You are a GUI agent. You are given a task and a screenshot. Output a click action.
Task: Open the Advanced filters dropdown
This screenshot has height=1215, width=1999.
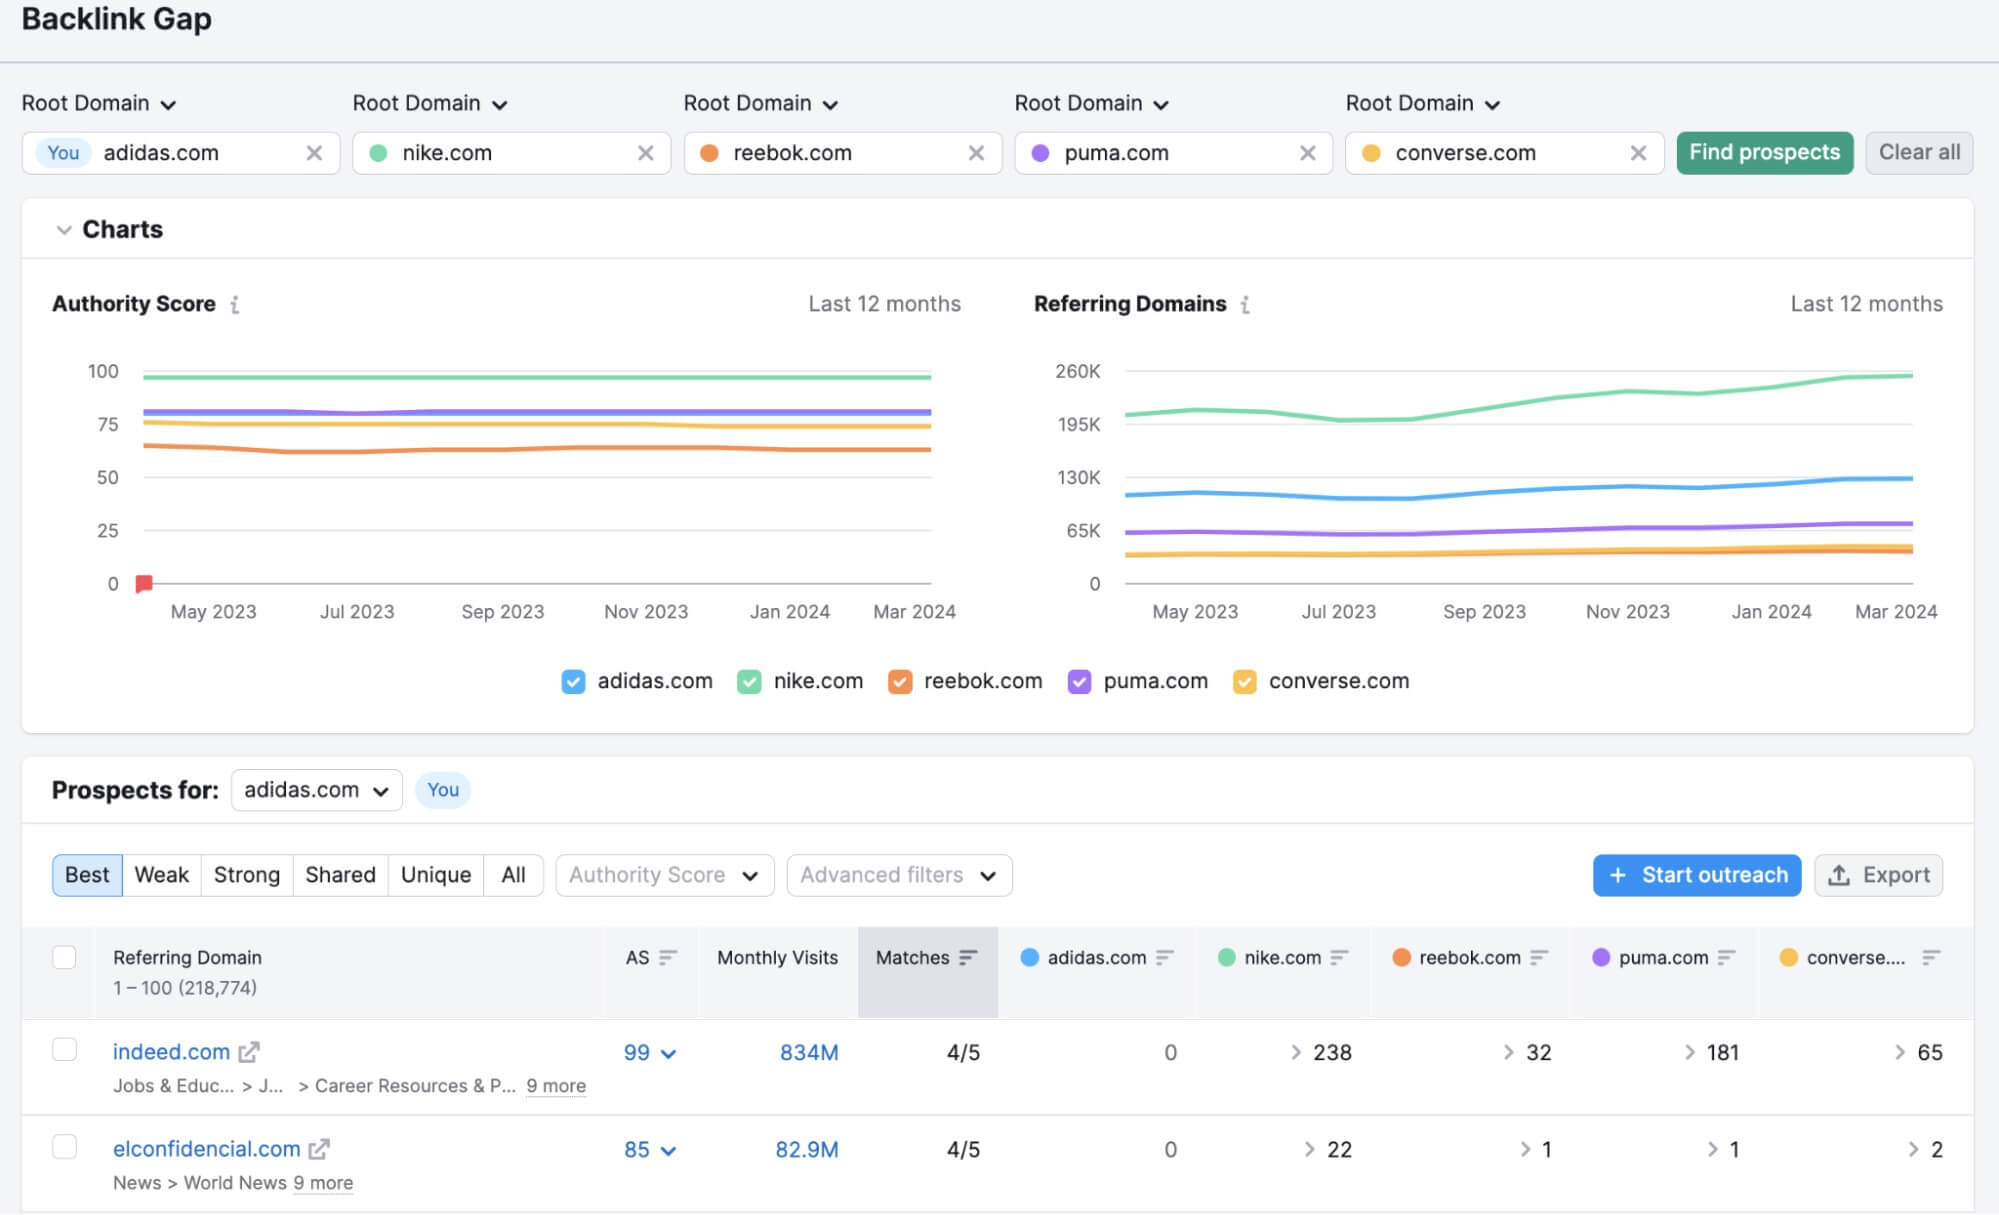pyautogui.click(x=897, y=875)
